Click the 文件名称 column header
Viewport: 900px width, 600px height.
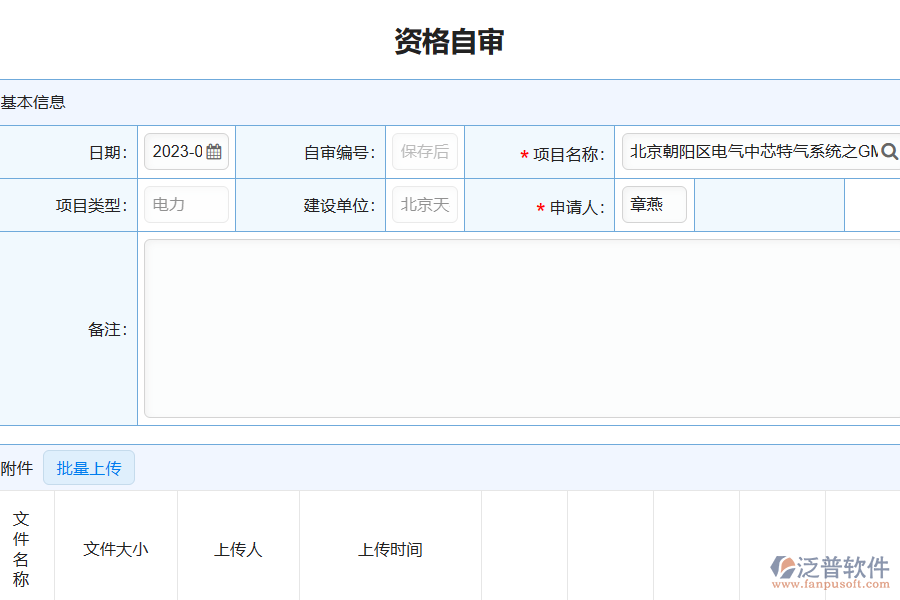[23, 547]
